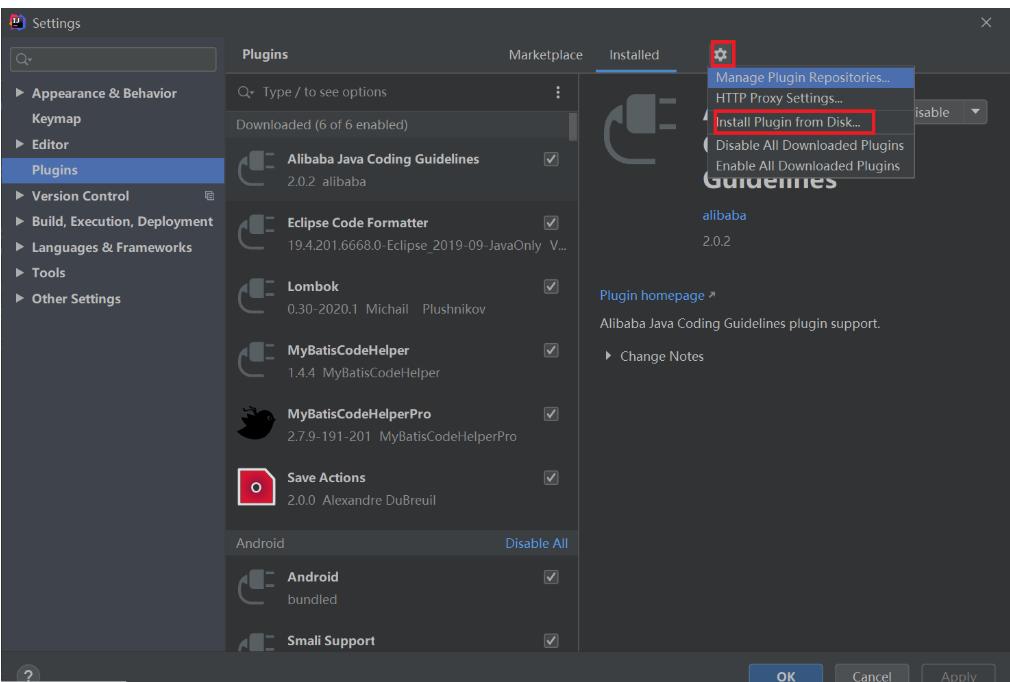Screen dimensions: 1010x682
Task: Click the plugin list vertical scrollbar
Action: tap(573, 128)
